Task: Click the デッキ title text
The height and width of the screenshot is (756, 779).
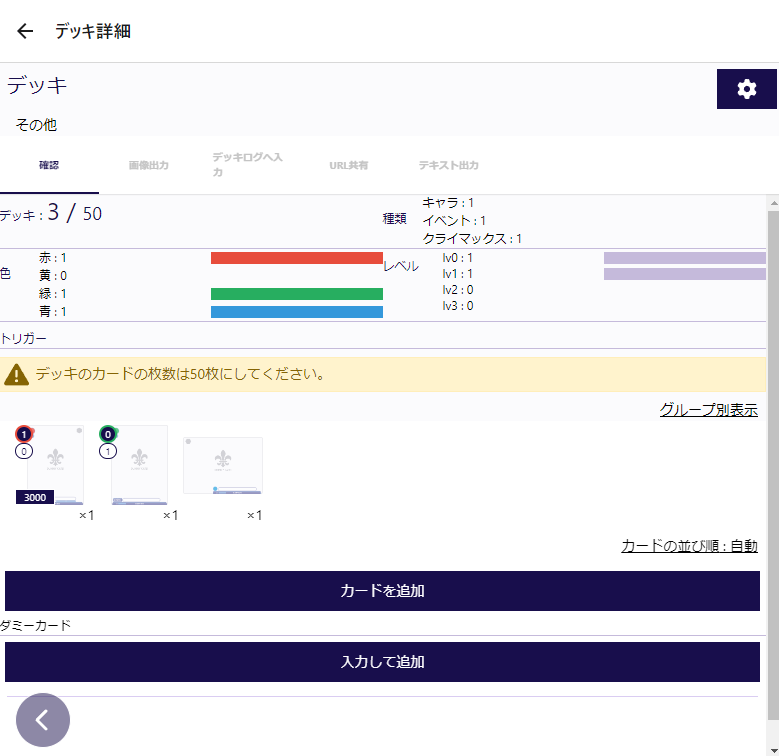Action: click(x=37, y=85)
